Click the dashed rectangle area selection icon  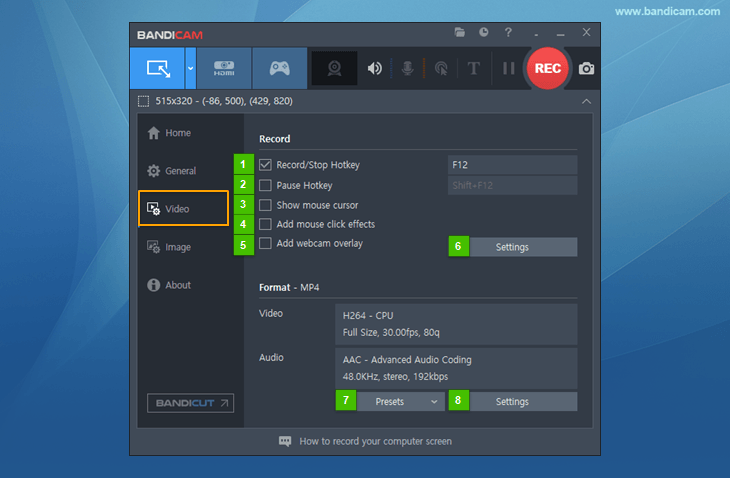click(143, 101)
